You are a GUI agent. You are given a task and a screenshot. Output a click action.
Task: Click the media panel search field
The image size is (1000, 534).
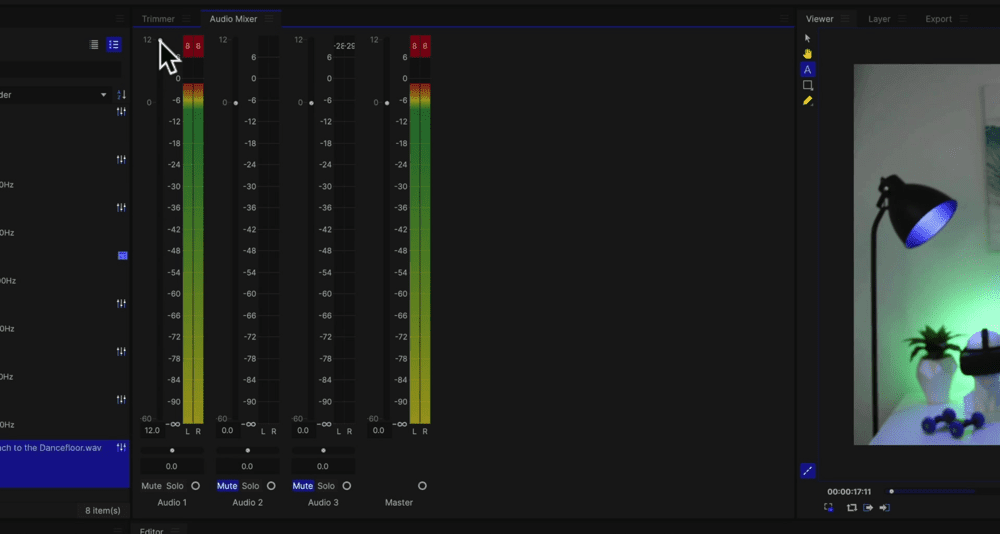[61, 70]
